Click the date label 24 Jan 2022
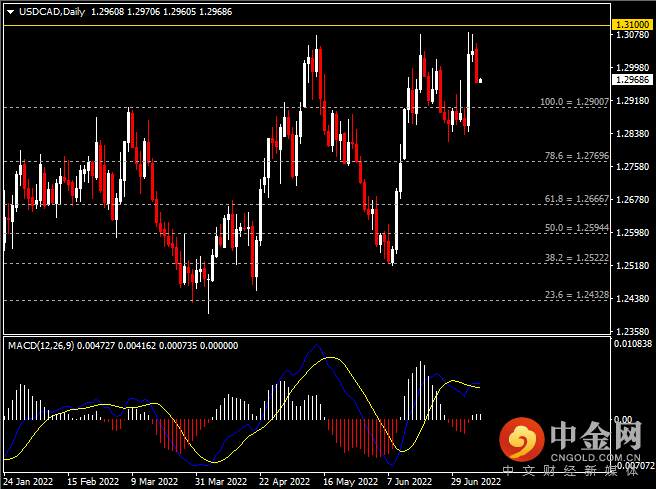Screen dimensions: 656x489 [28, 481]
